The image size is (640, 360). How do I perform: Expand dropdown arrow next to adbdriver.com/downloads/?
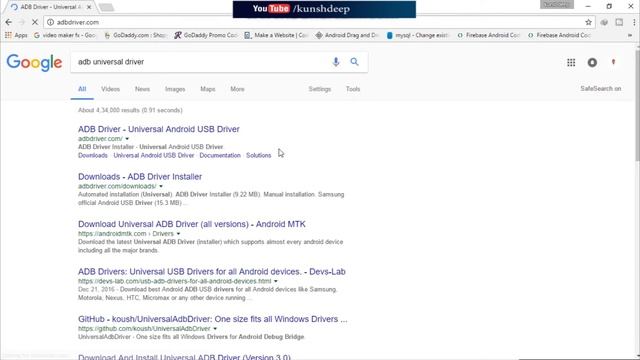pyautogui.click(x=161, y=187)
